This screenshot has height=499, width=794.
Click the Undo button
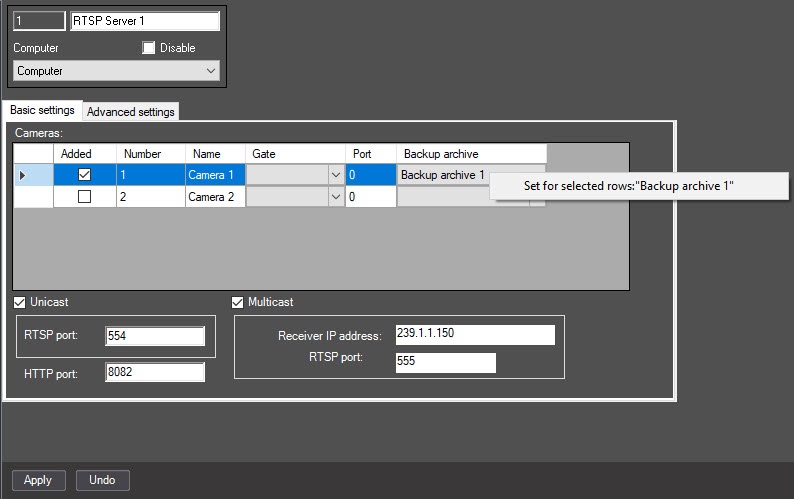pyautogui.click(x=103, y=480)
